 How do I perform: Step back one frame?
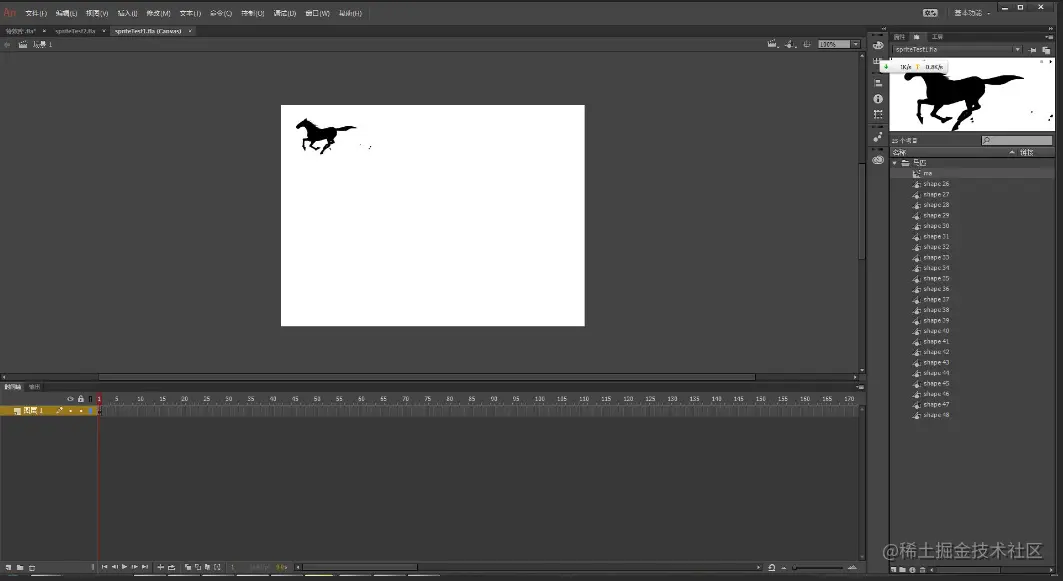115,567
